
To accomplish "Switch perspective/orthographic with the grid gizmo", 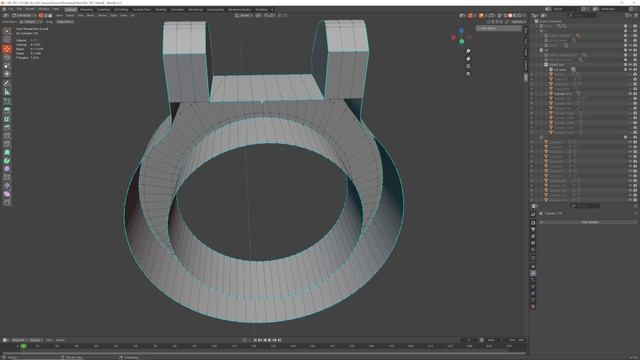I will [468, 74].
